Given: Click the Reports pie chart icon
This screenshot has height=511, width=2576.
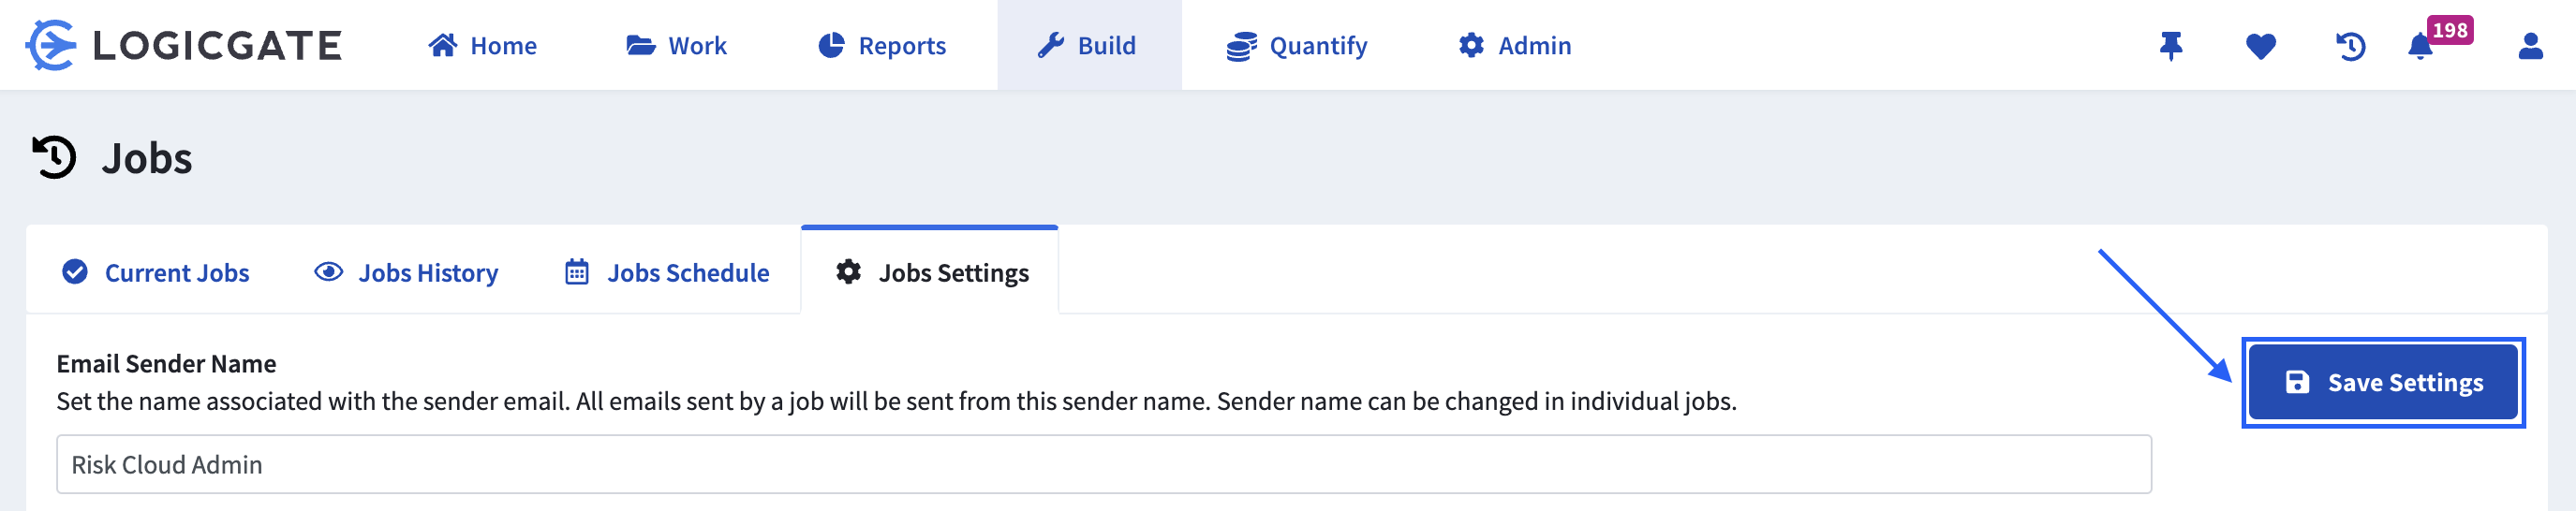Looking at the screenshot, I should pyautogui.click(x=831, y=45).
